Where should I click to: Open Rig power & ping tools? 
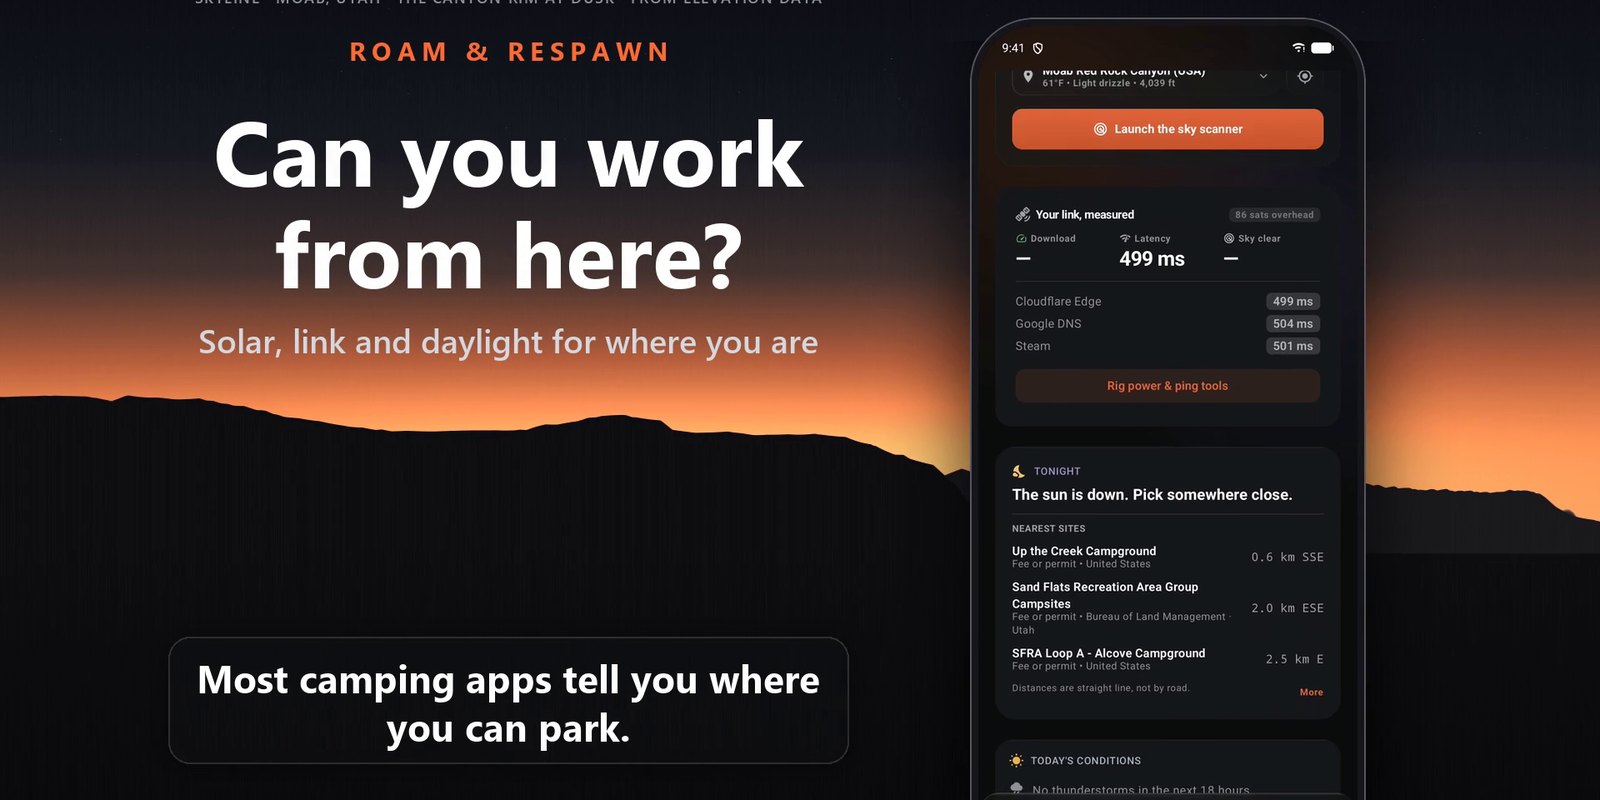1167,386
